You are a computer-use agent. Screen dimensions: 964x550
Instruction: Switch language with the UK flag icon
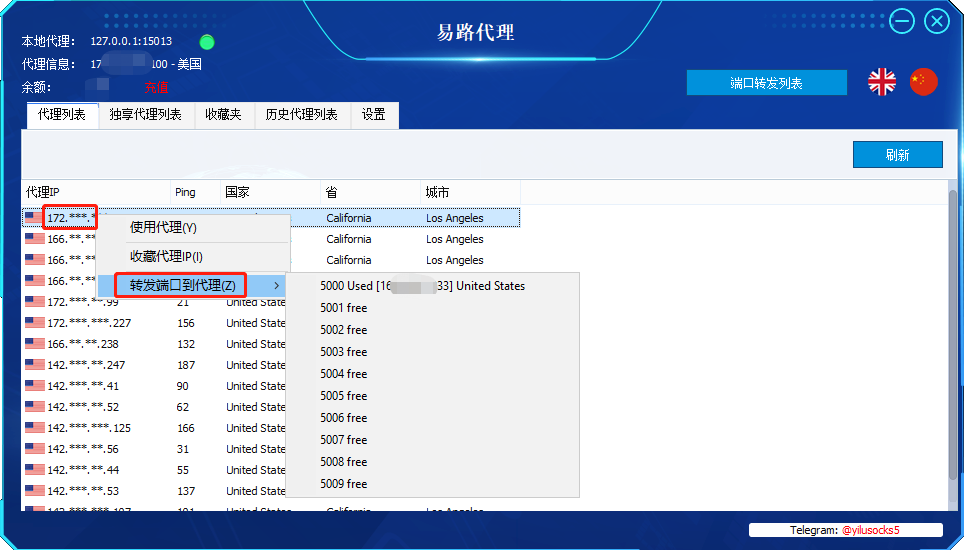pos(881,82)
